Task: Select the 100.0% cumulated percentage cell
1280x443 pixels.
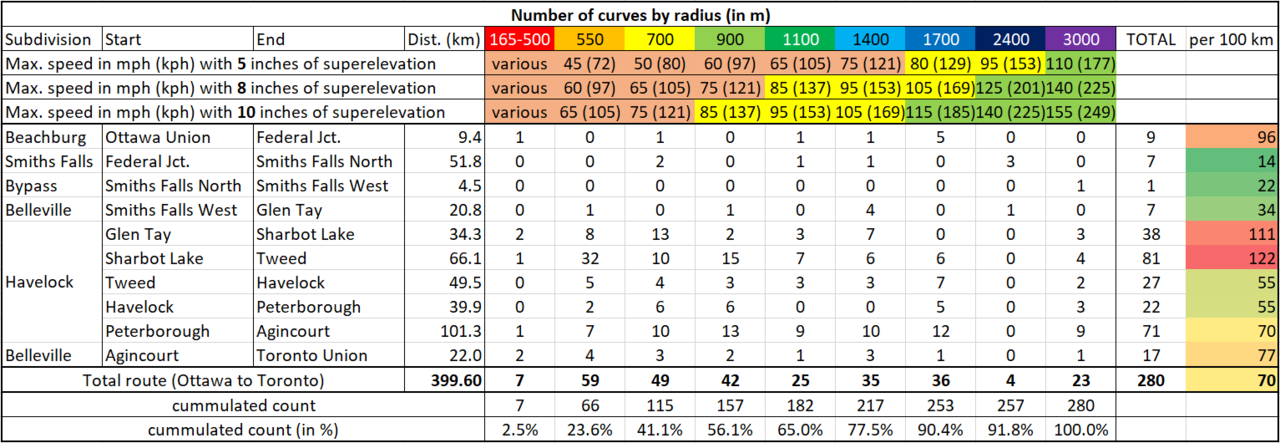Action: click(x=1081, y=430)
